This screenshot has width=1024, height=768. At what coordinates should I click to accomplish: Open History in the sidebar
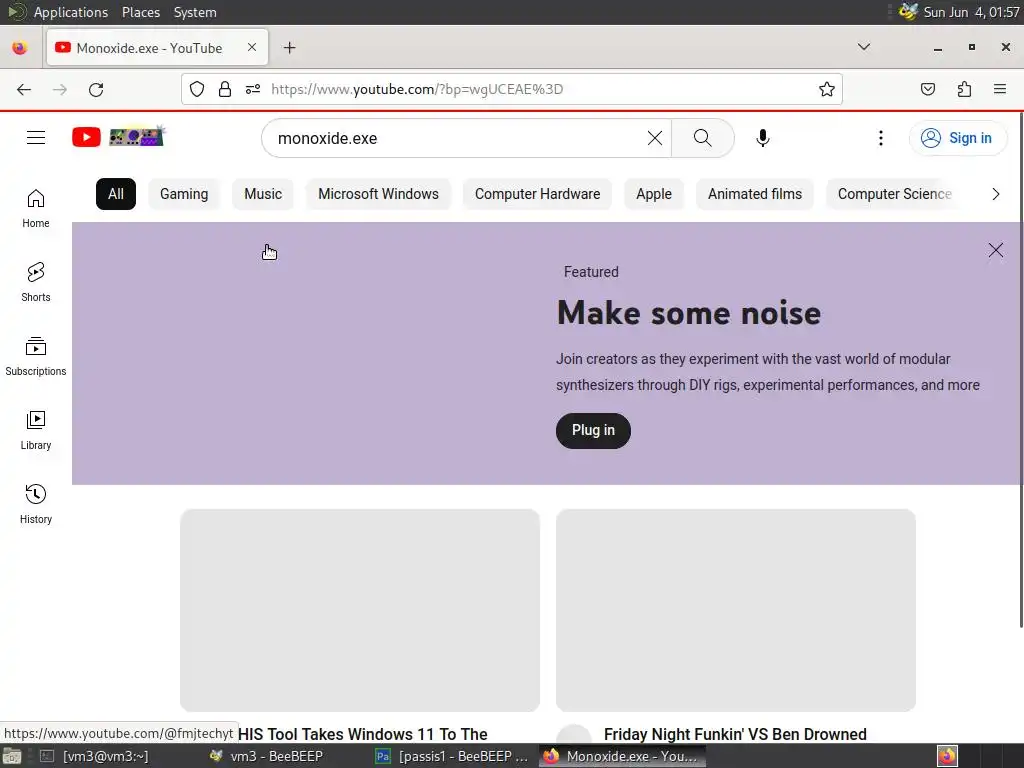[36, 504]
